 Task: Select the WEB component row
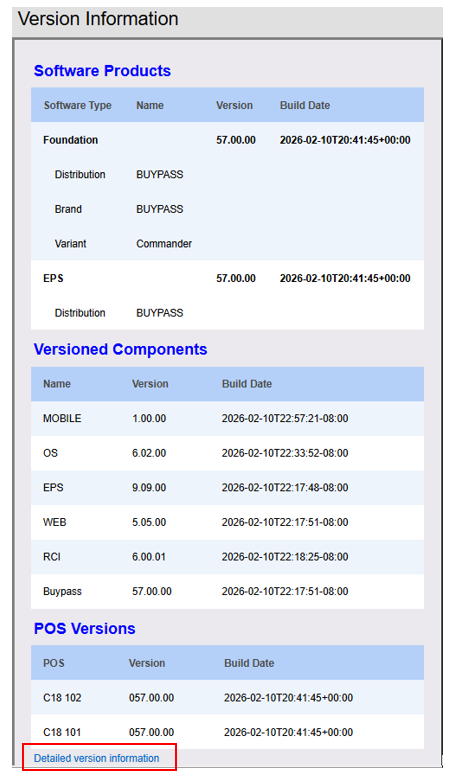click(227, 522)
